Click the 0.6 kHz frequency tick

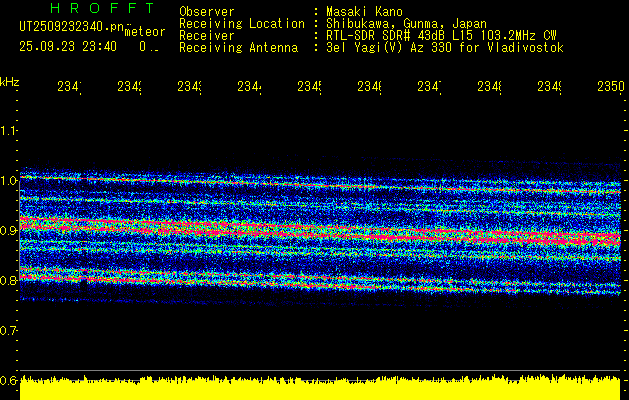(9, 380)
